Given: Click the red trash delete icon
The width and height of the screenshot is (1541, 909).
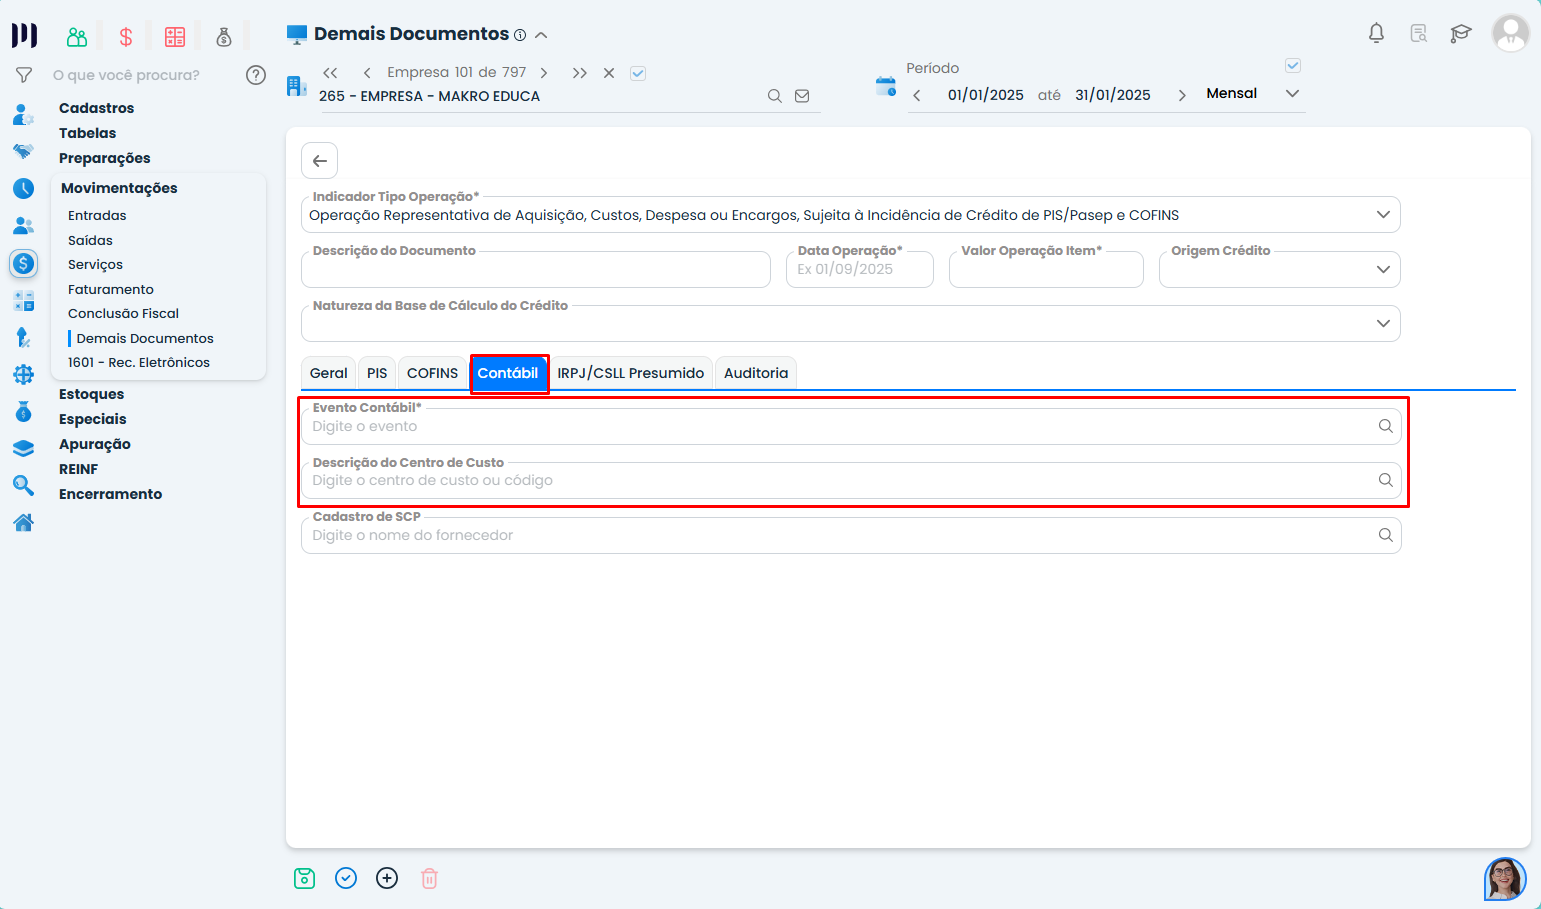Looking at the screenshot, I should (429, 878).
